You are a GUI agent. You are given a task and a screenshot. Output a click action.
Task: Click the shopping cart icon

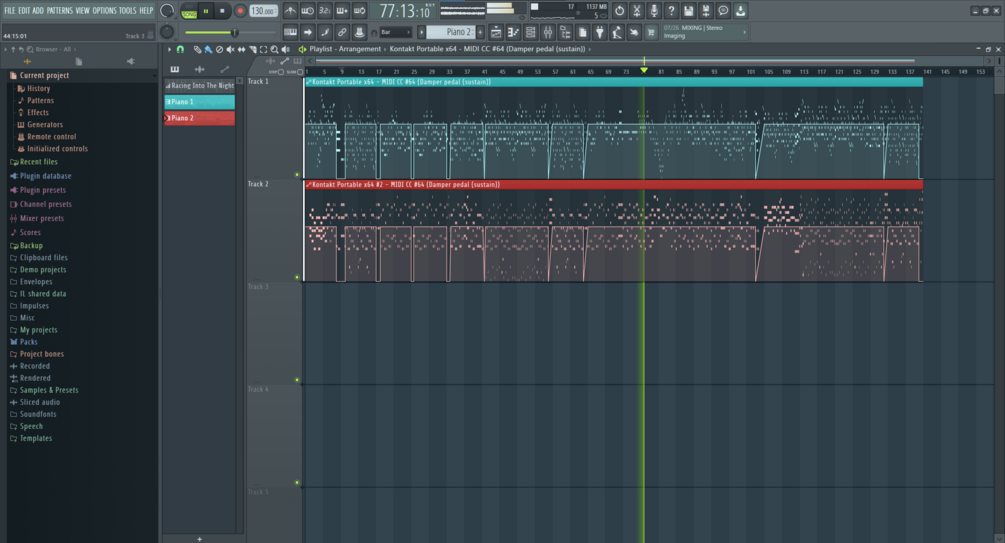pyautogui.click(x=651, y=33)
